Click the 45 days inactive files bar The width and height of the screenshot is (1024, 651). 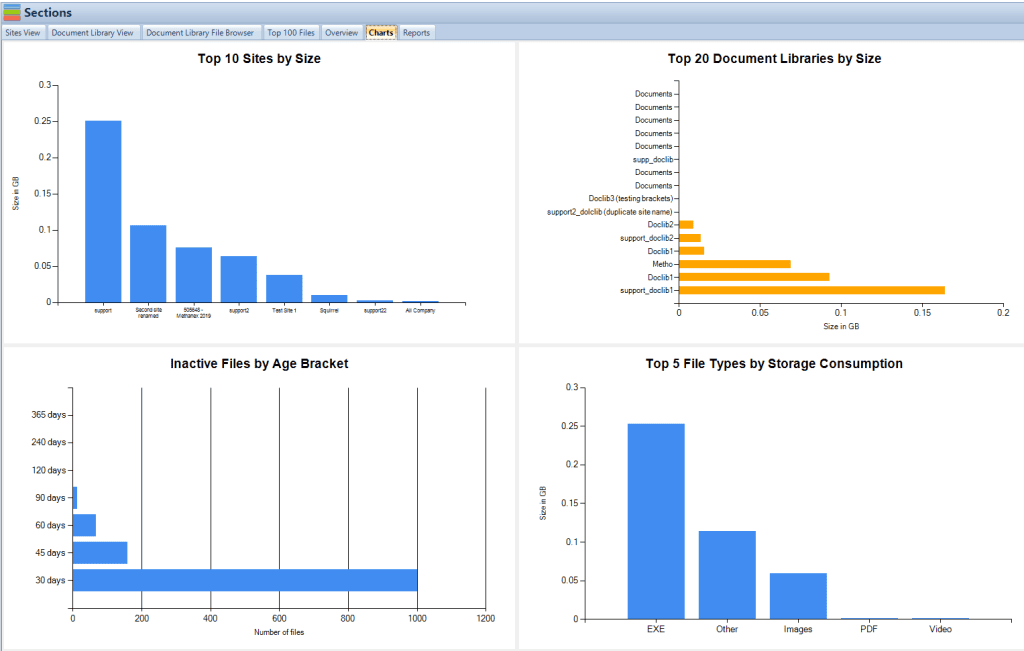pyautogui.click(x=100, y=552)
